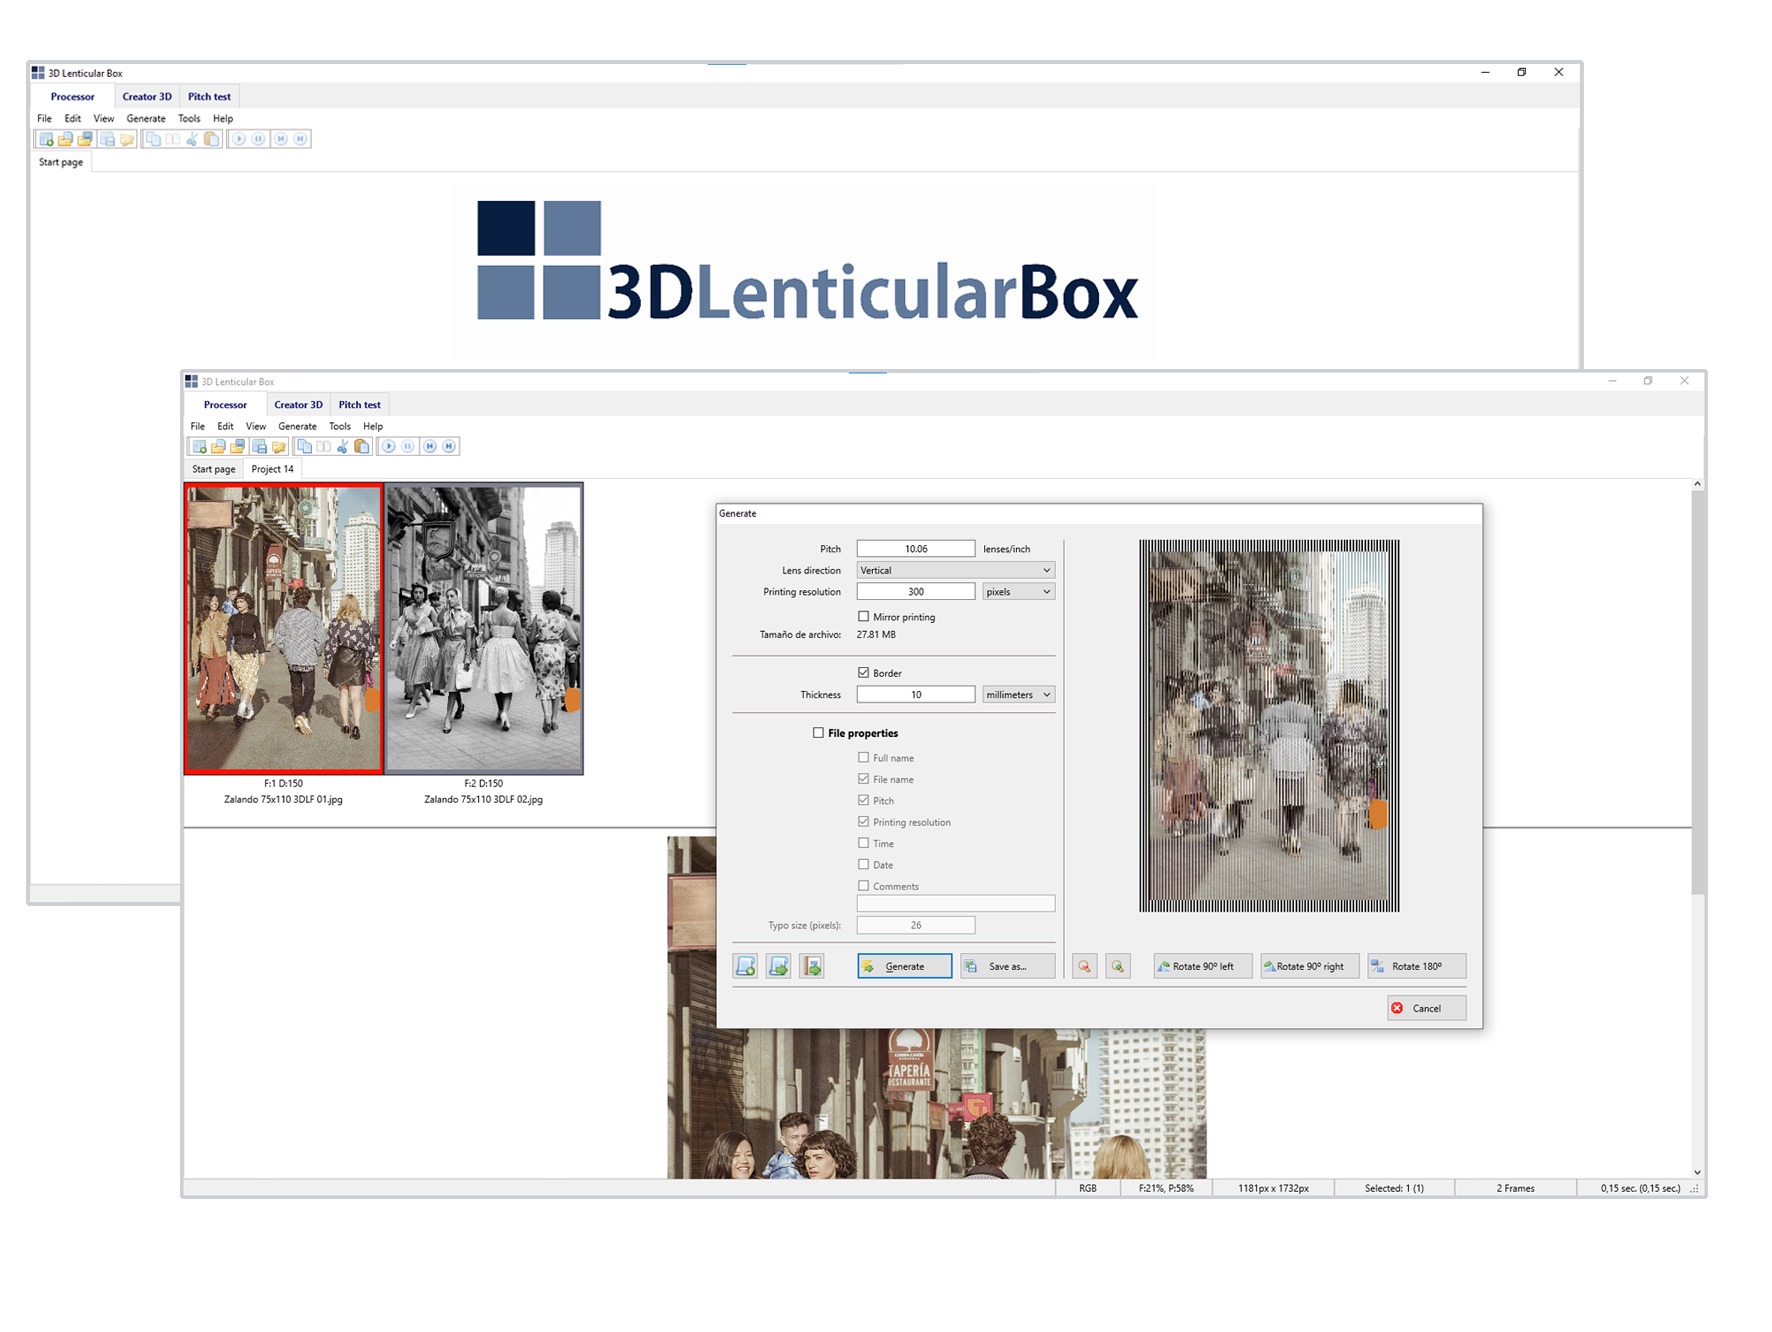Jump to the first frame

tap(430, 447)
